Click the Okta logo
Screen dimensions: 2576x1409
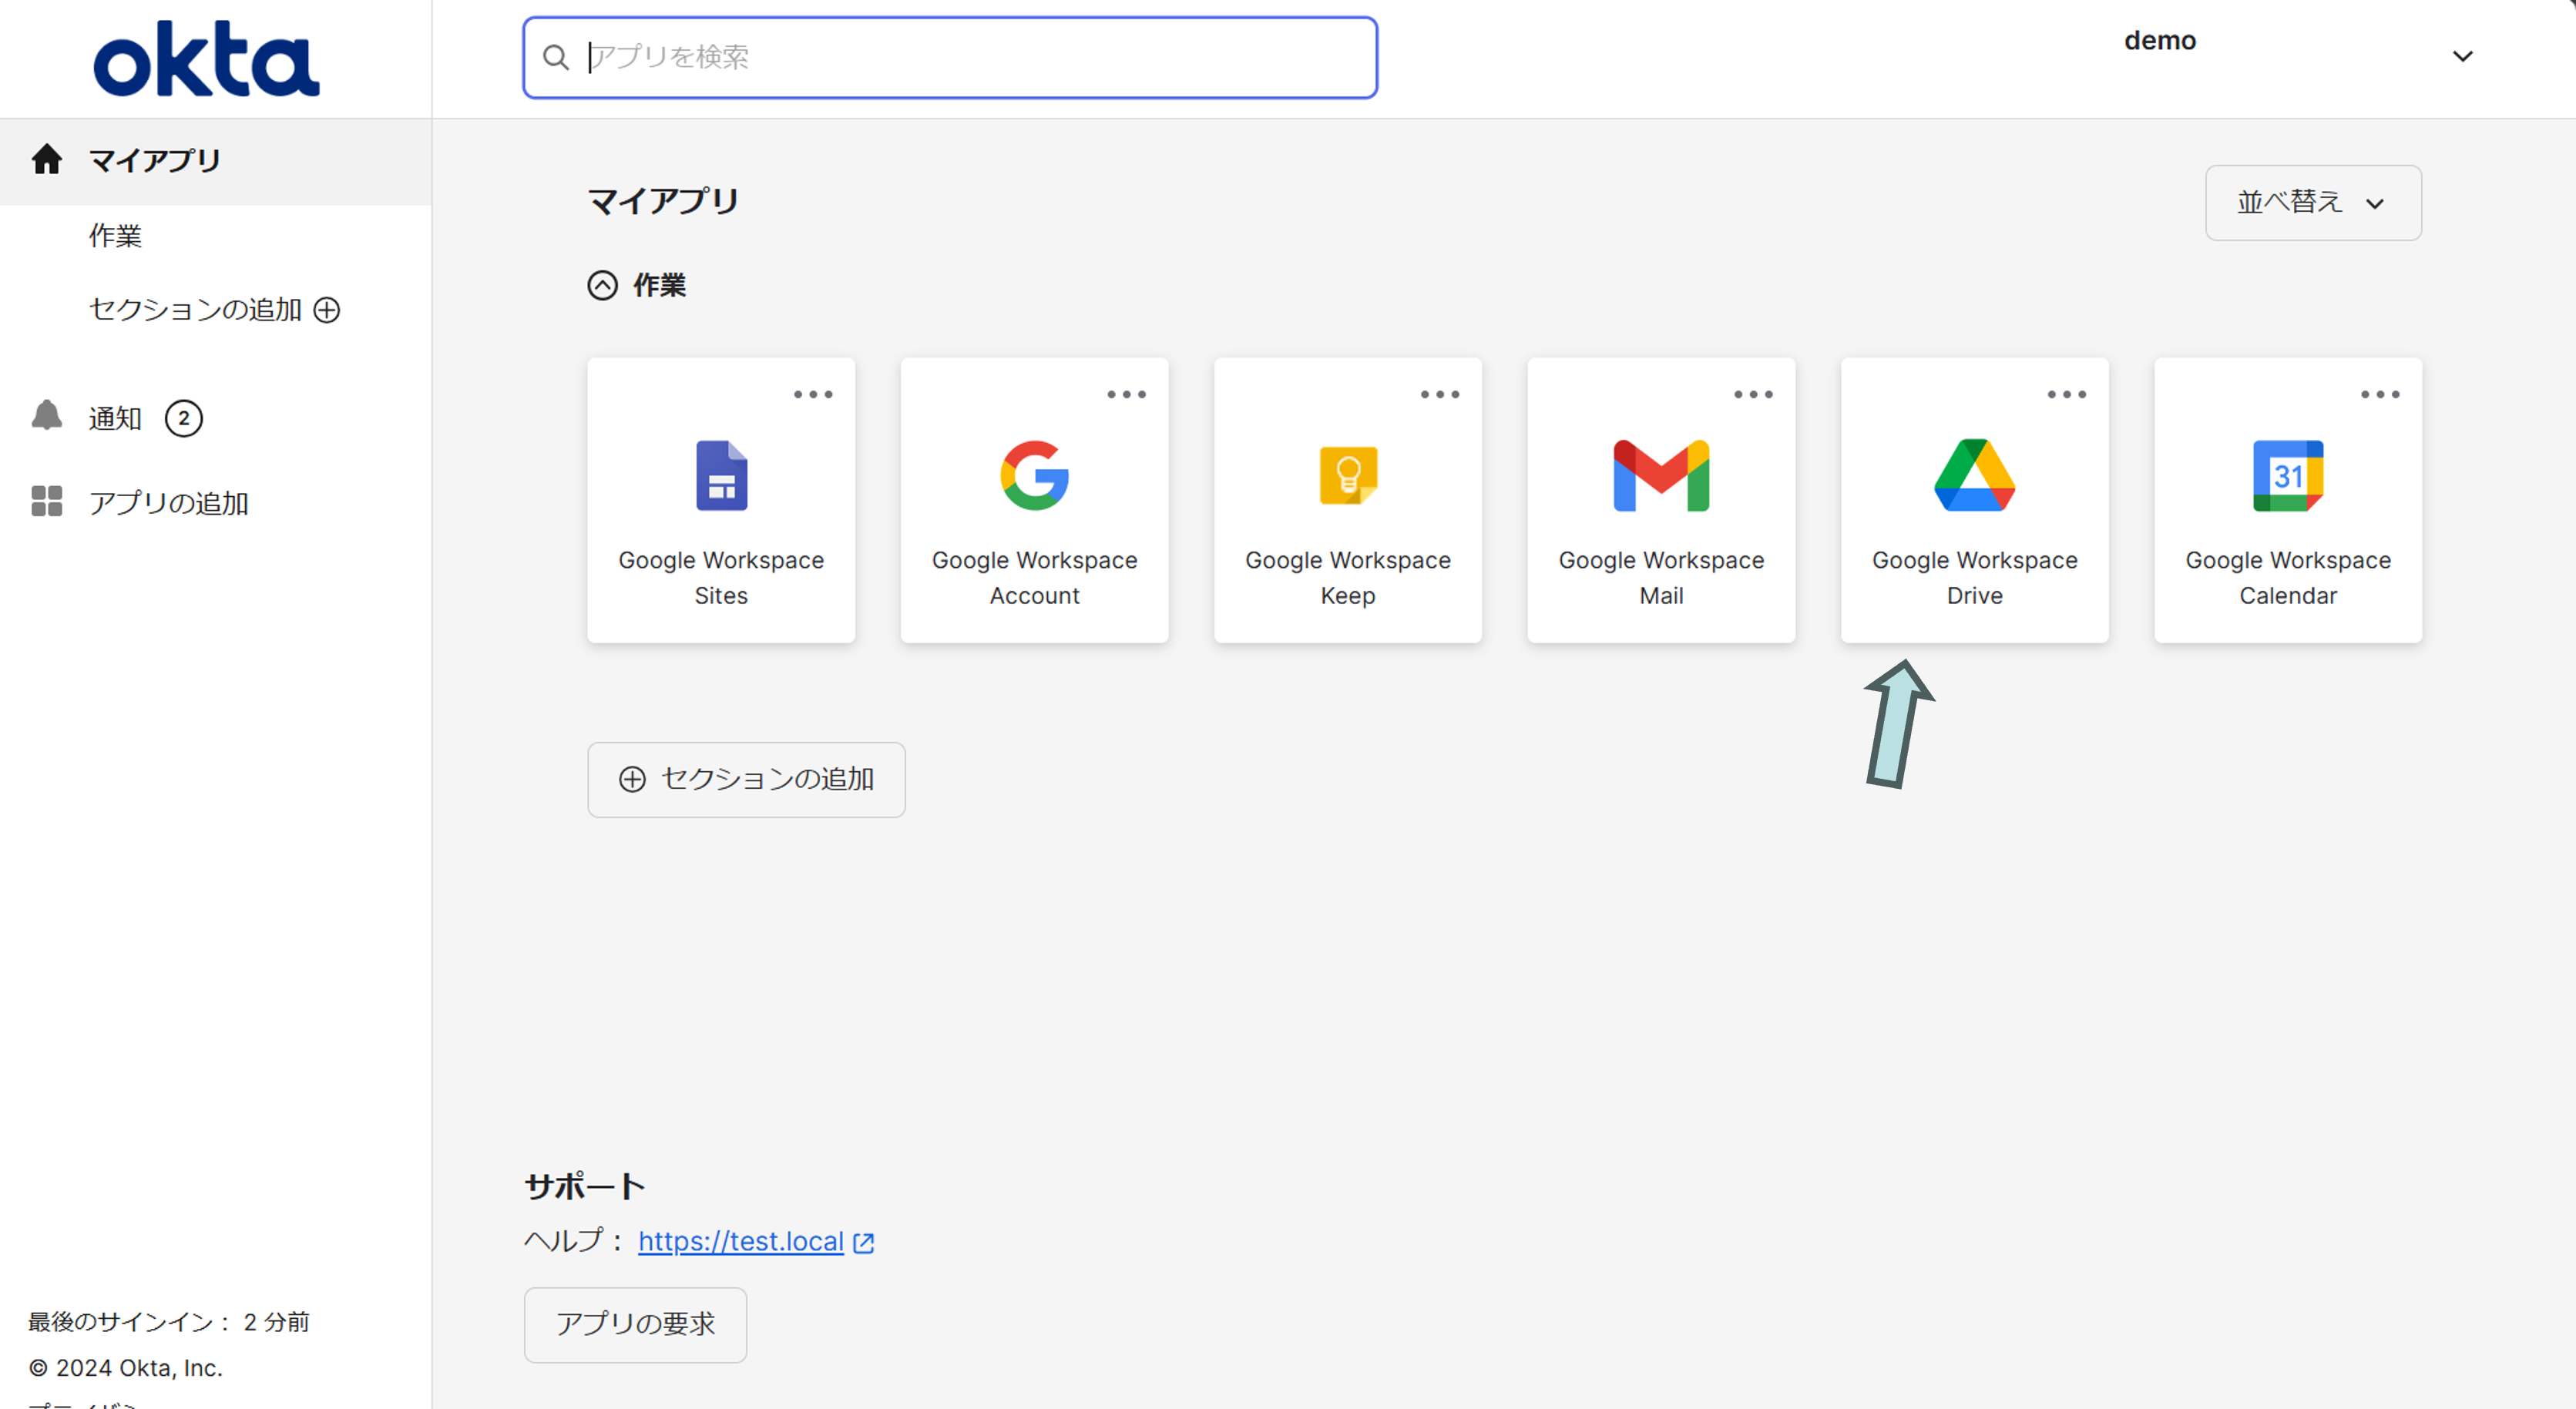point(206,59)
